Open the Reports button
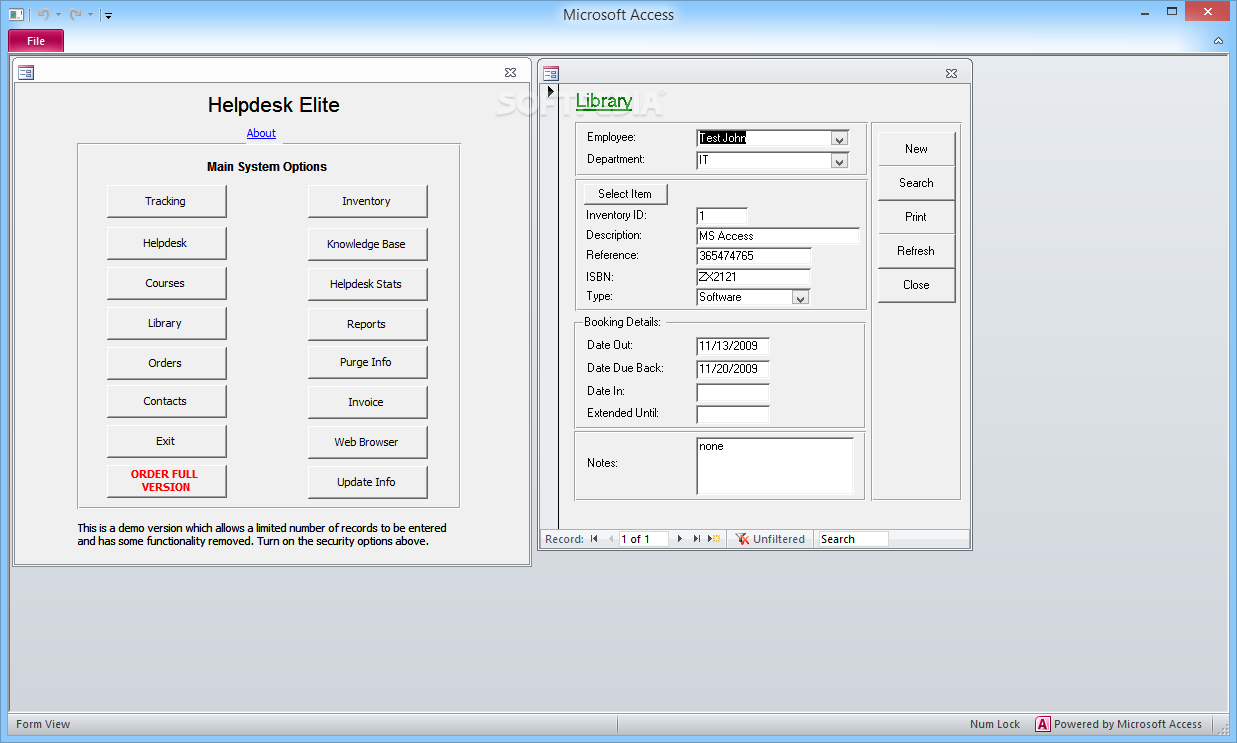1237x743 pixels. point(367,324)
